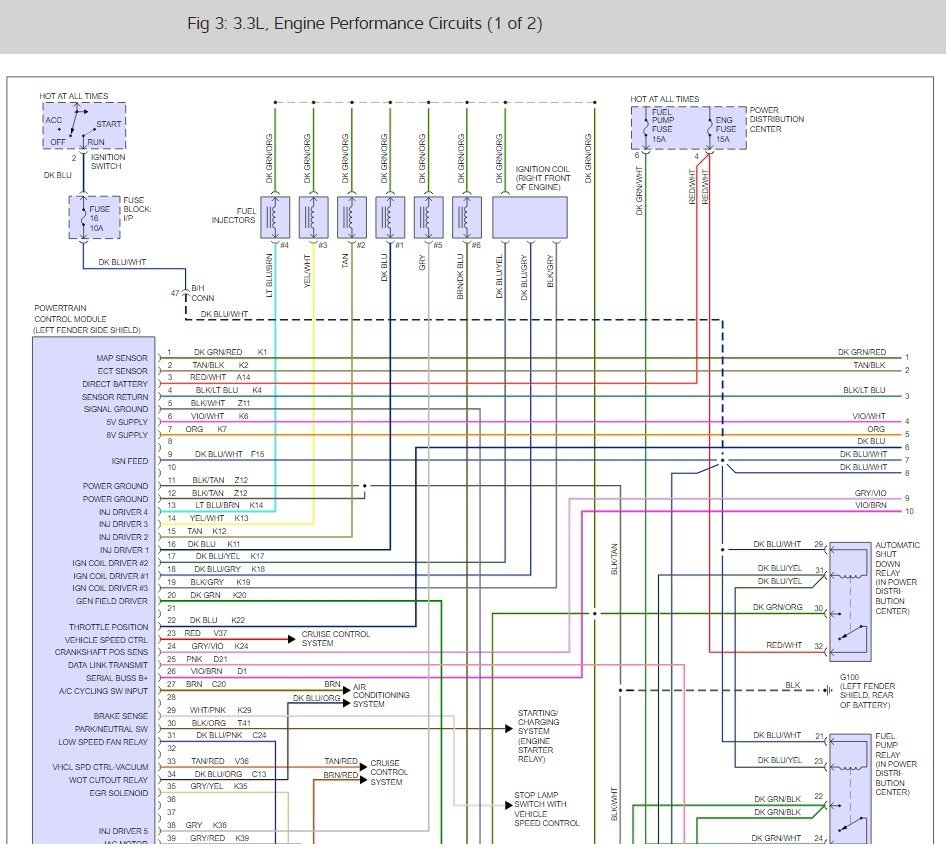The height and width of the screenshot is (856, 946).
Task: Click the DATA LINK TRANSMIT label
Action: (x=107, y=665)
